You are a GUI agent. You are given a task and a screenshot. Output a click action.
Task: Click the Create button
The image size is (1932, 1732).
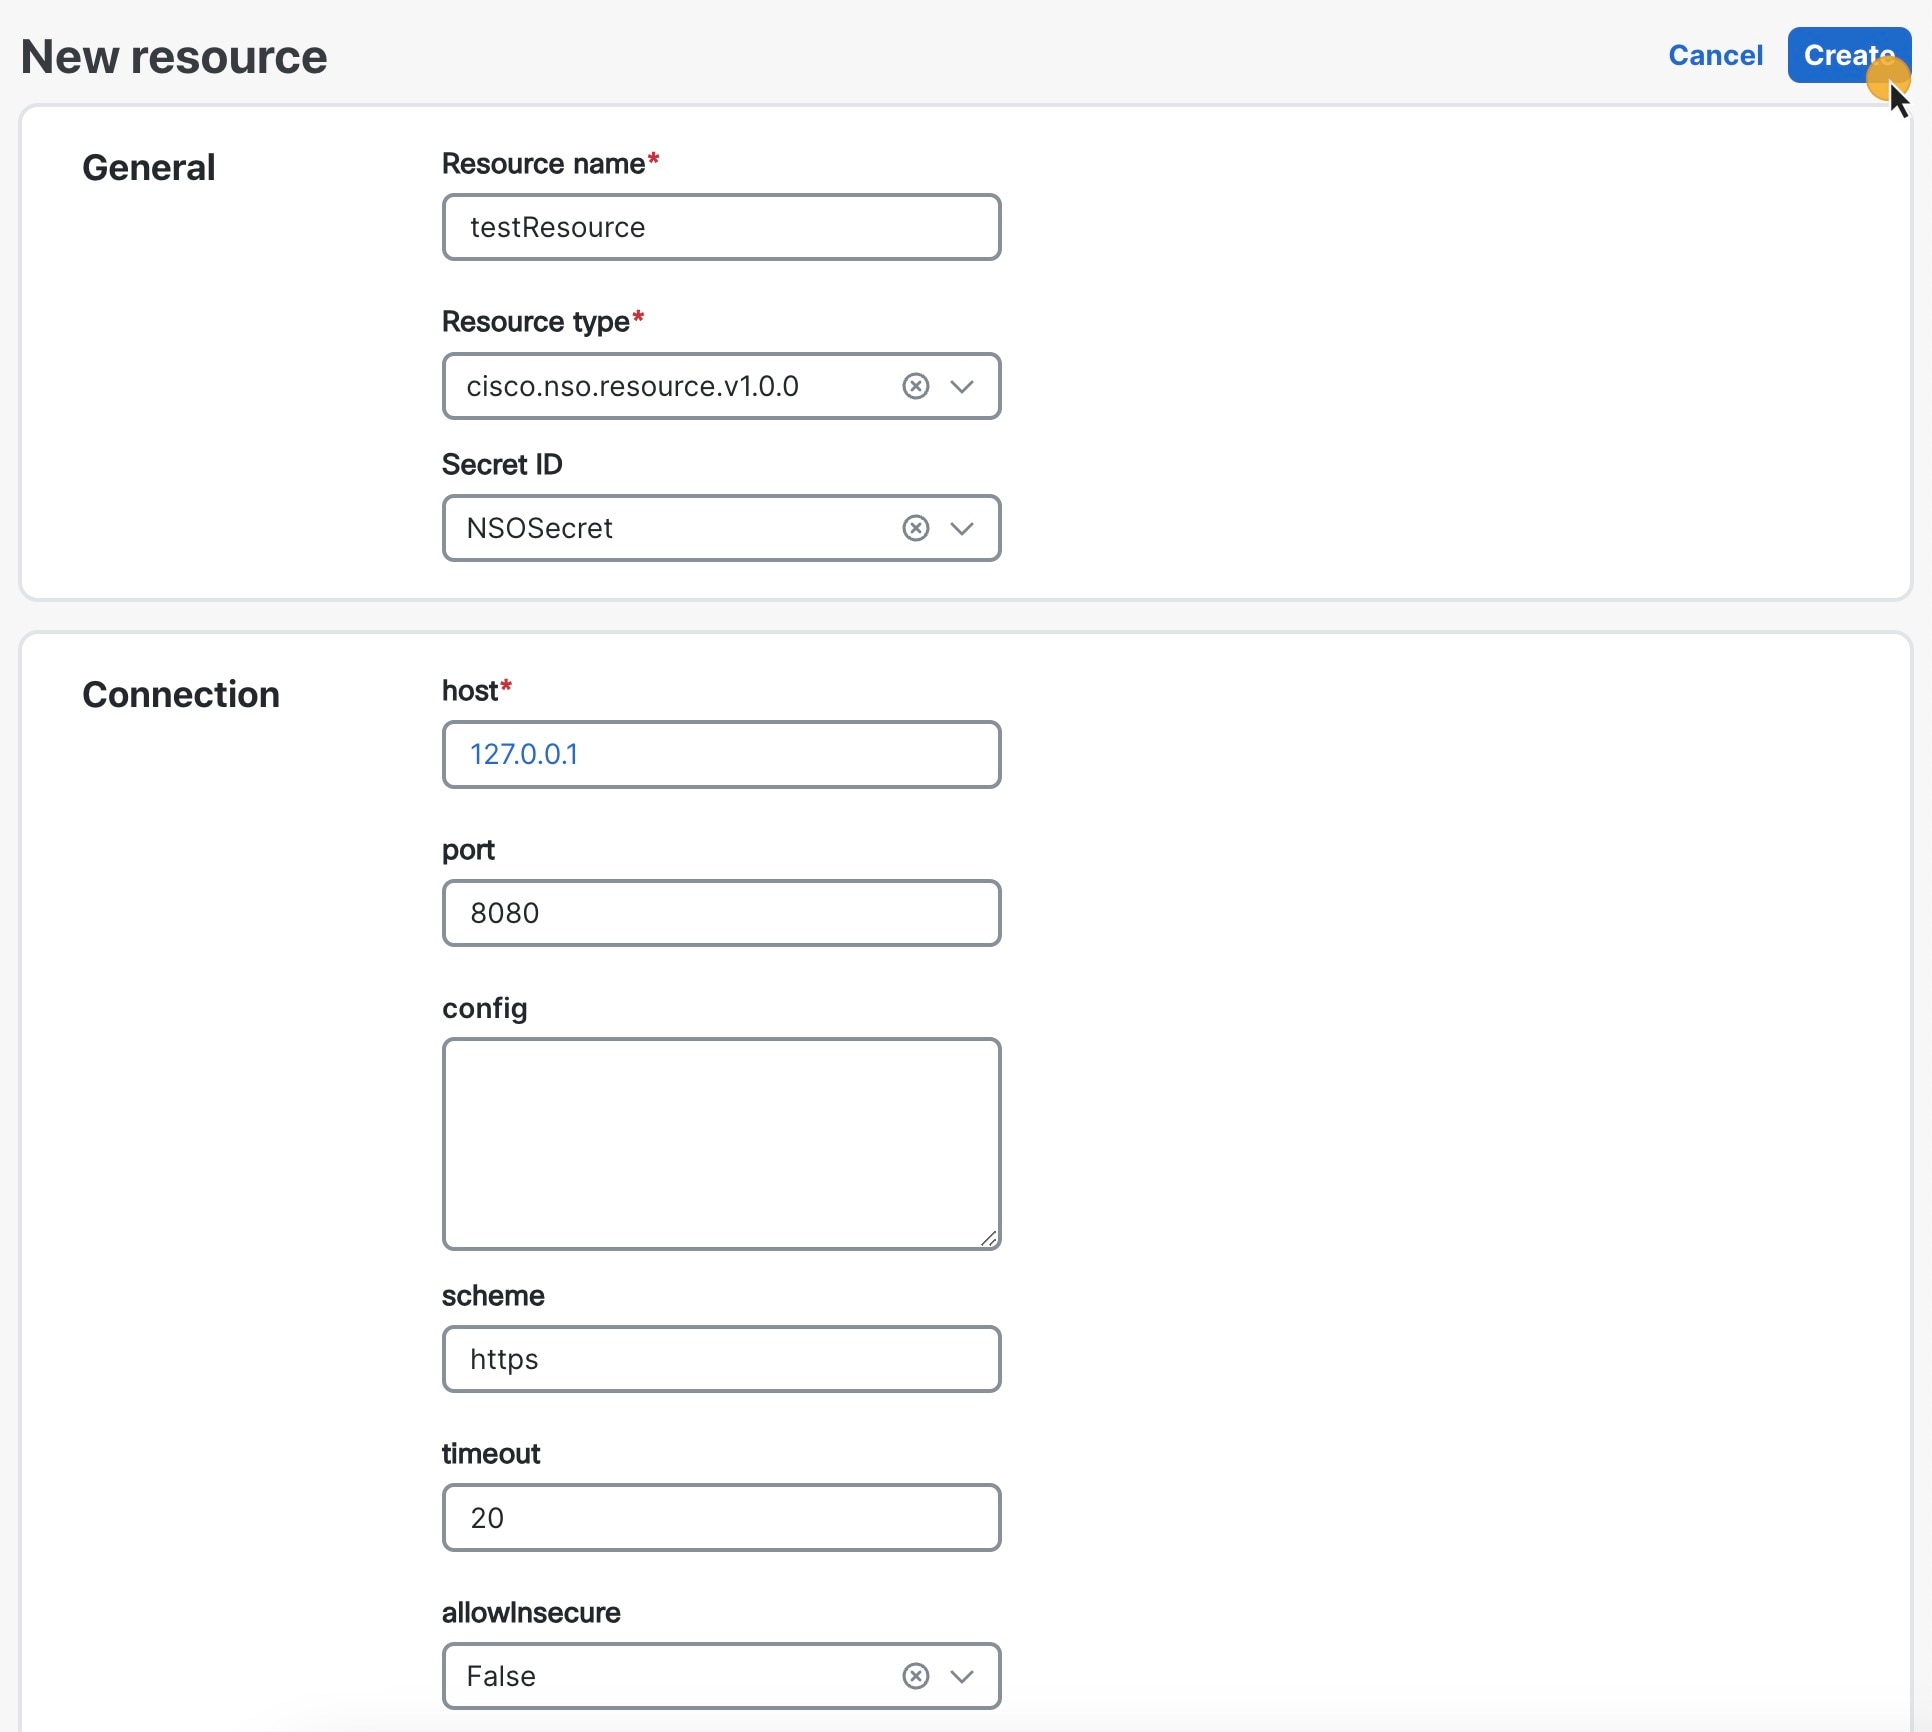coord(1845,55)
